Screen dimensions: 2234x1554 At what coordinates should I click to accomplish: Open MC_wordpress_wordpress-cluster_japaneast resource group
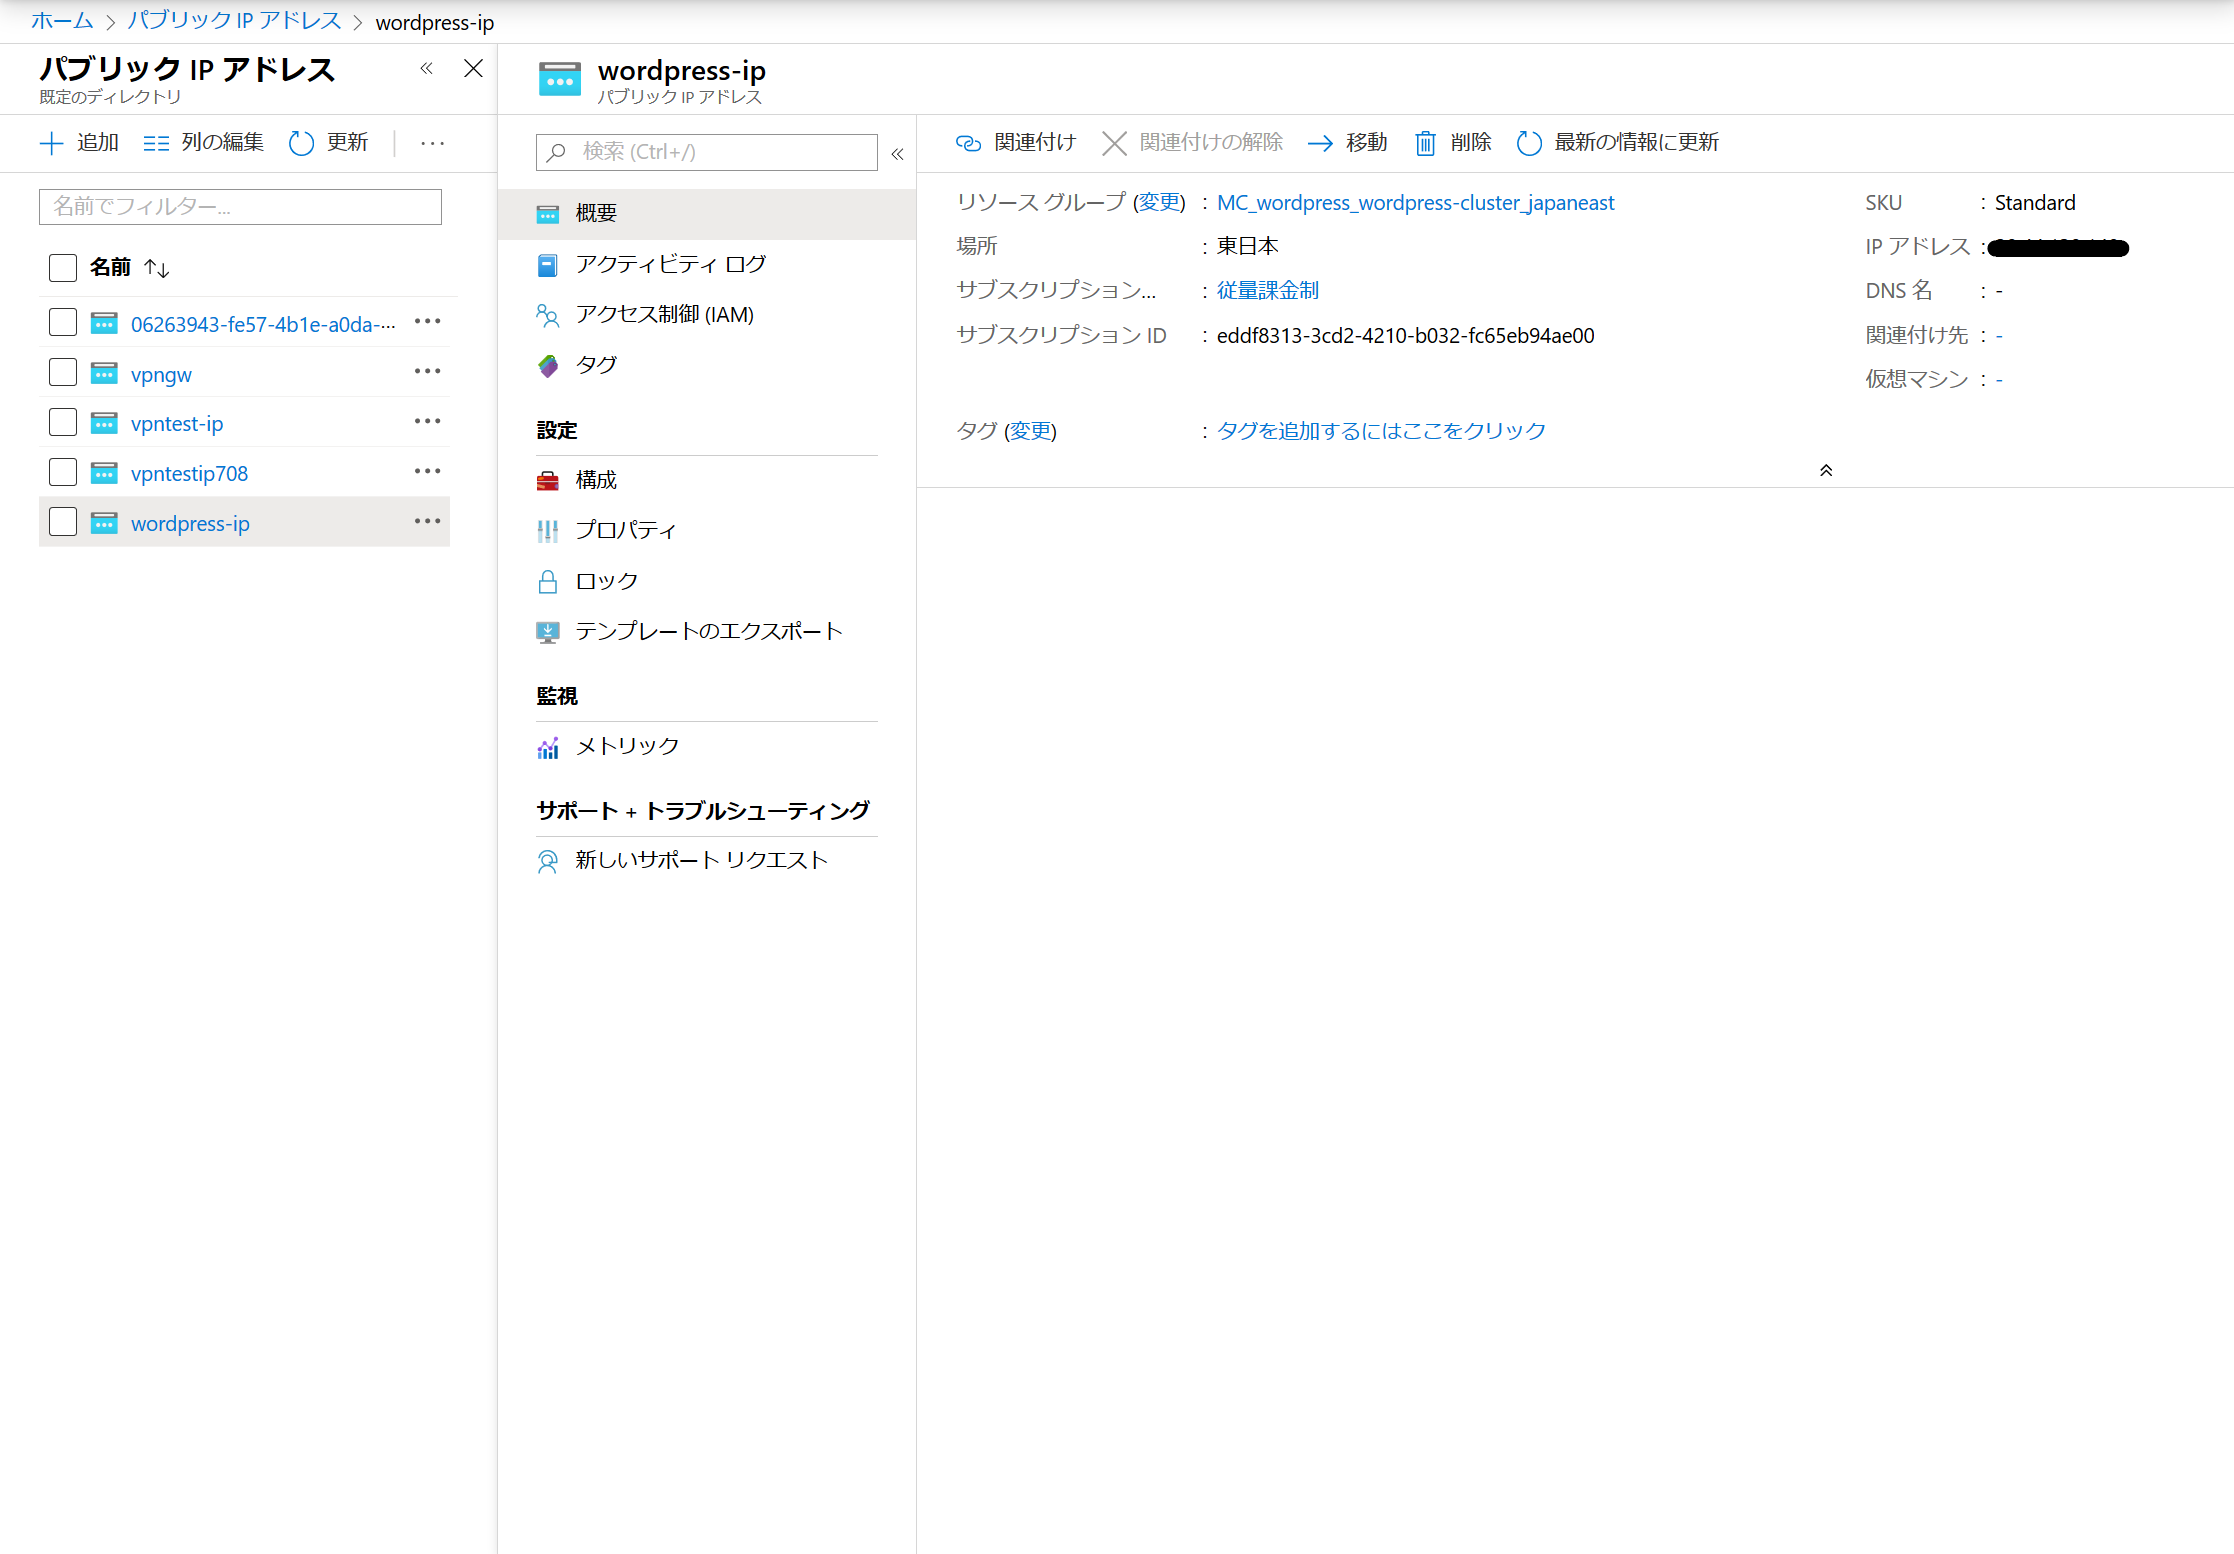[x=1415, y=203]
